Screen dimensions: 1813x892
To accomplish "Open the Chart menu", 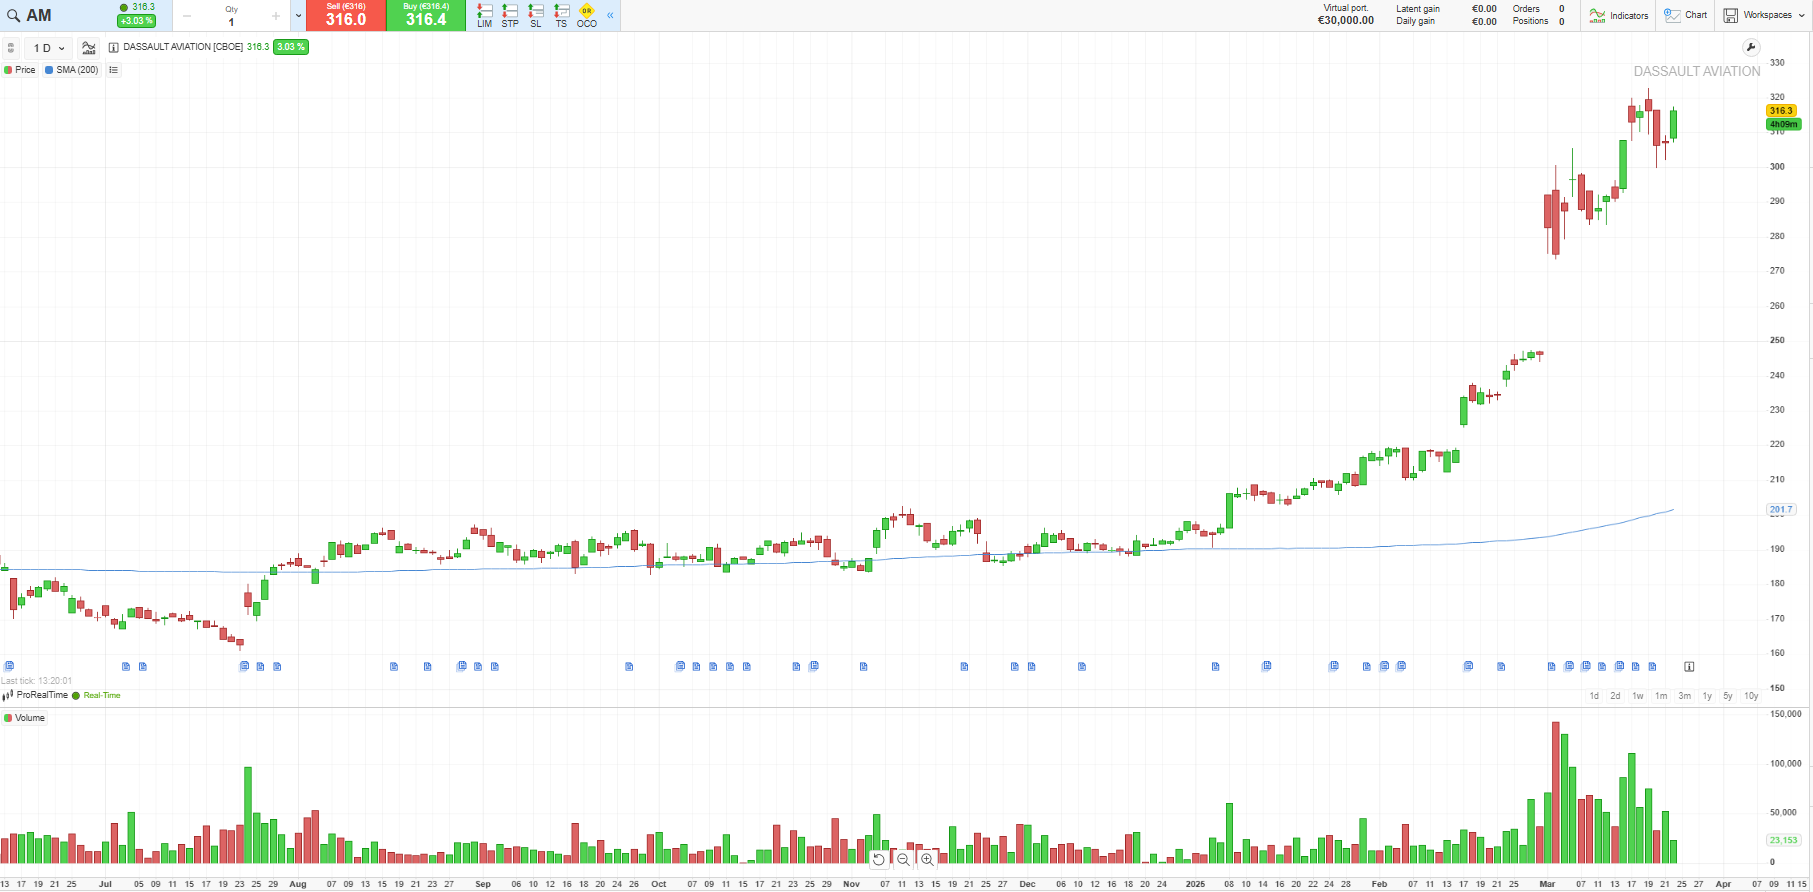I will tap(1686, 15).
